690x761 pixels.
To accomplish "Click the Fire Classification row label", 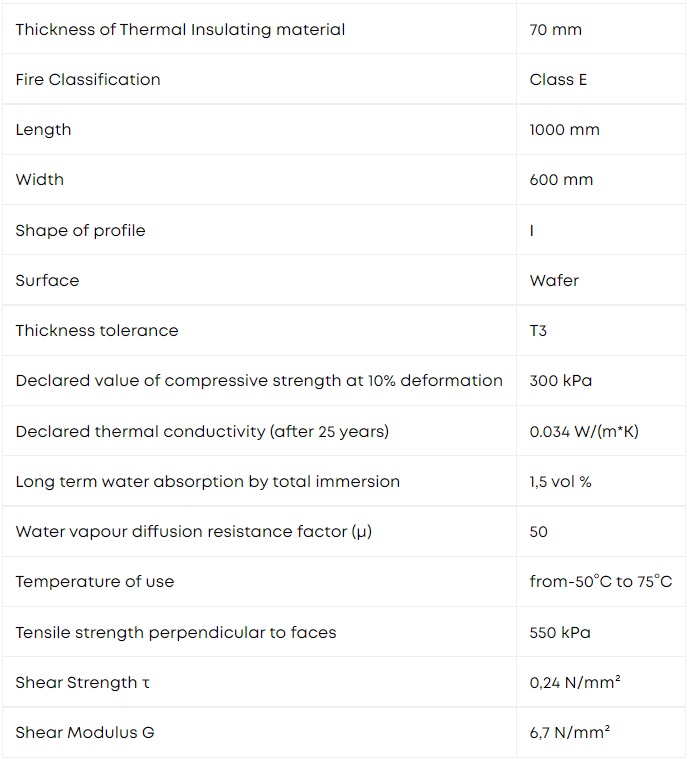I will click(x=88, y=80).
